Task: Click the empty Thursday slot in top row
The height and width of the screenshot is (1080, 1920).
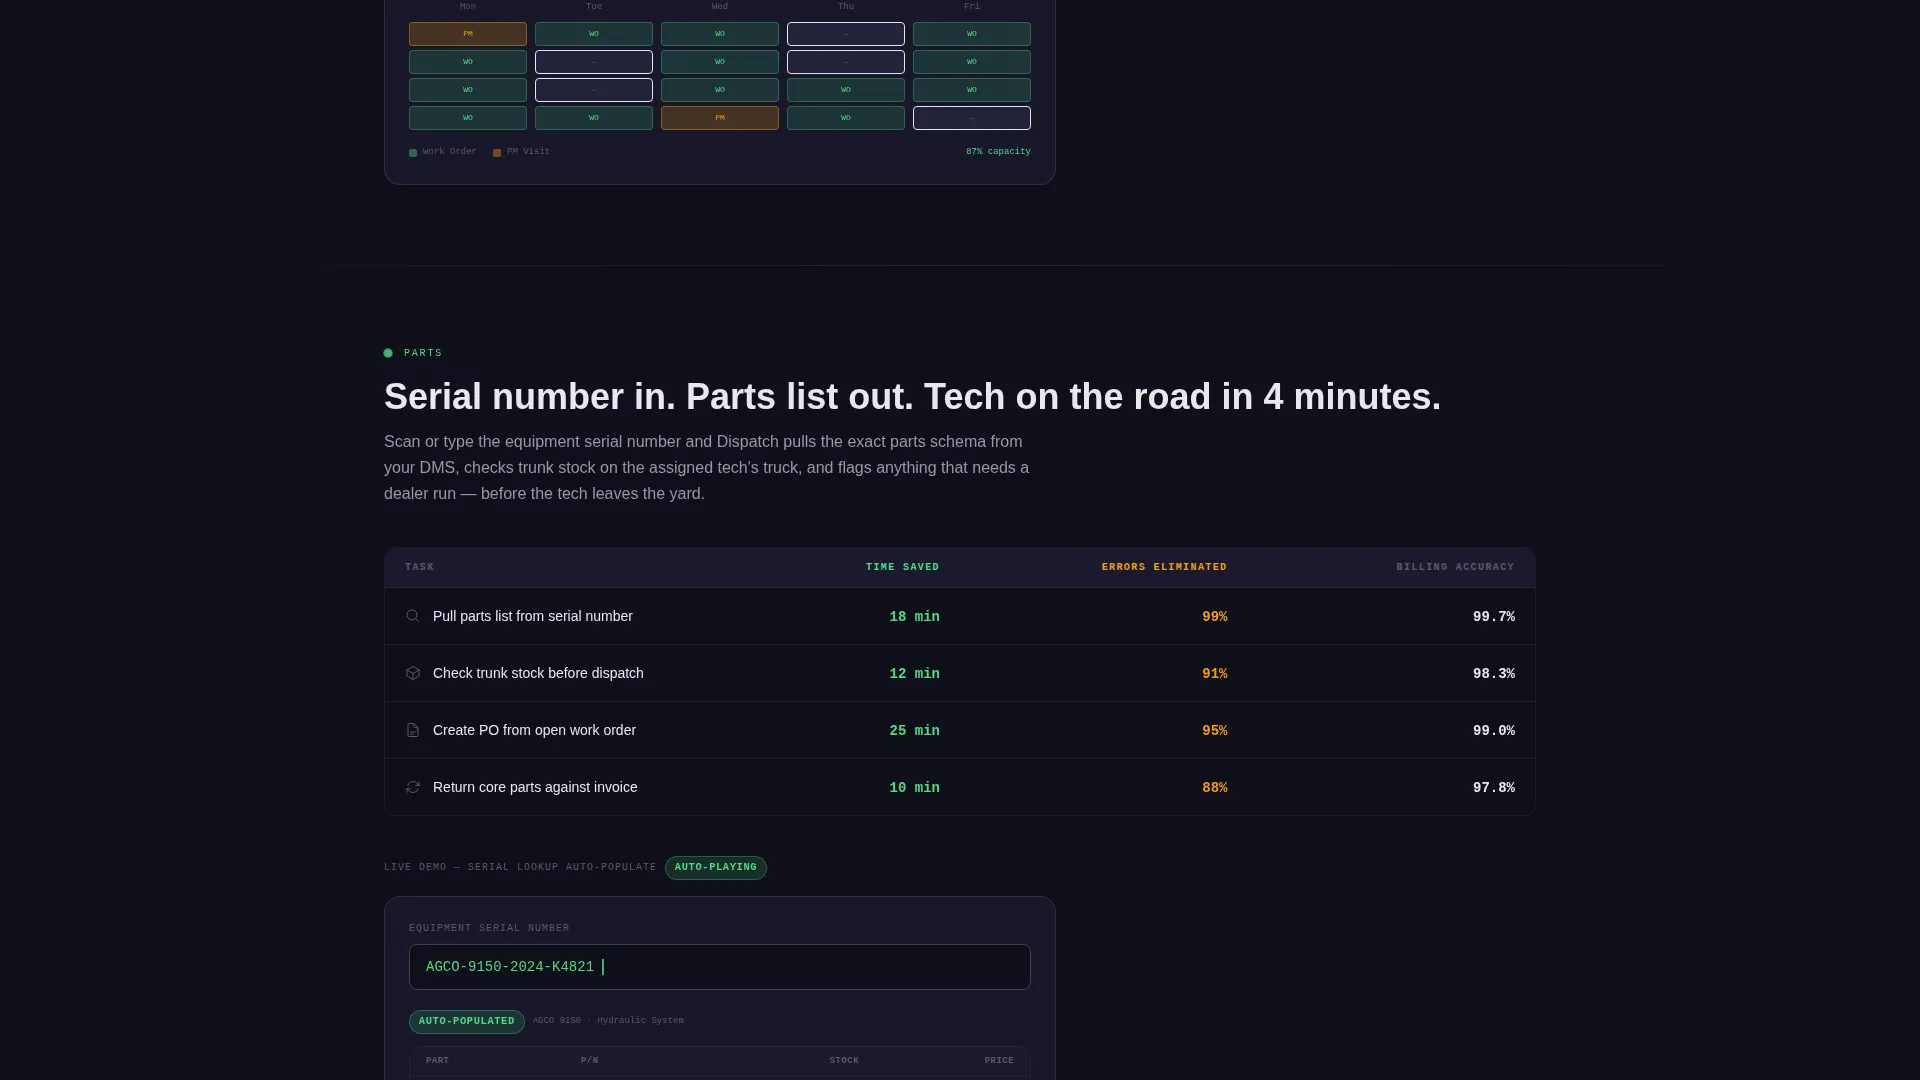Action: (846, 34)
